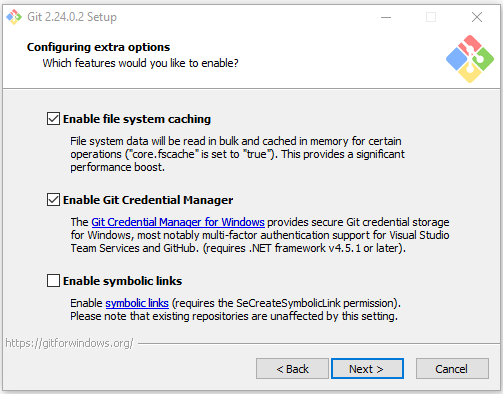Continue setup with the Next button
The image size is (503, 394).
pyautogui.click(x=367, y=369)
